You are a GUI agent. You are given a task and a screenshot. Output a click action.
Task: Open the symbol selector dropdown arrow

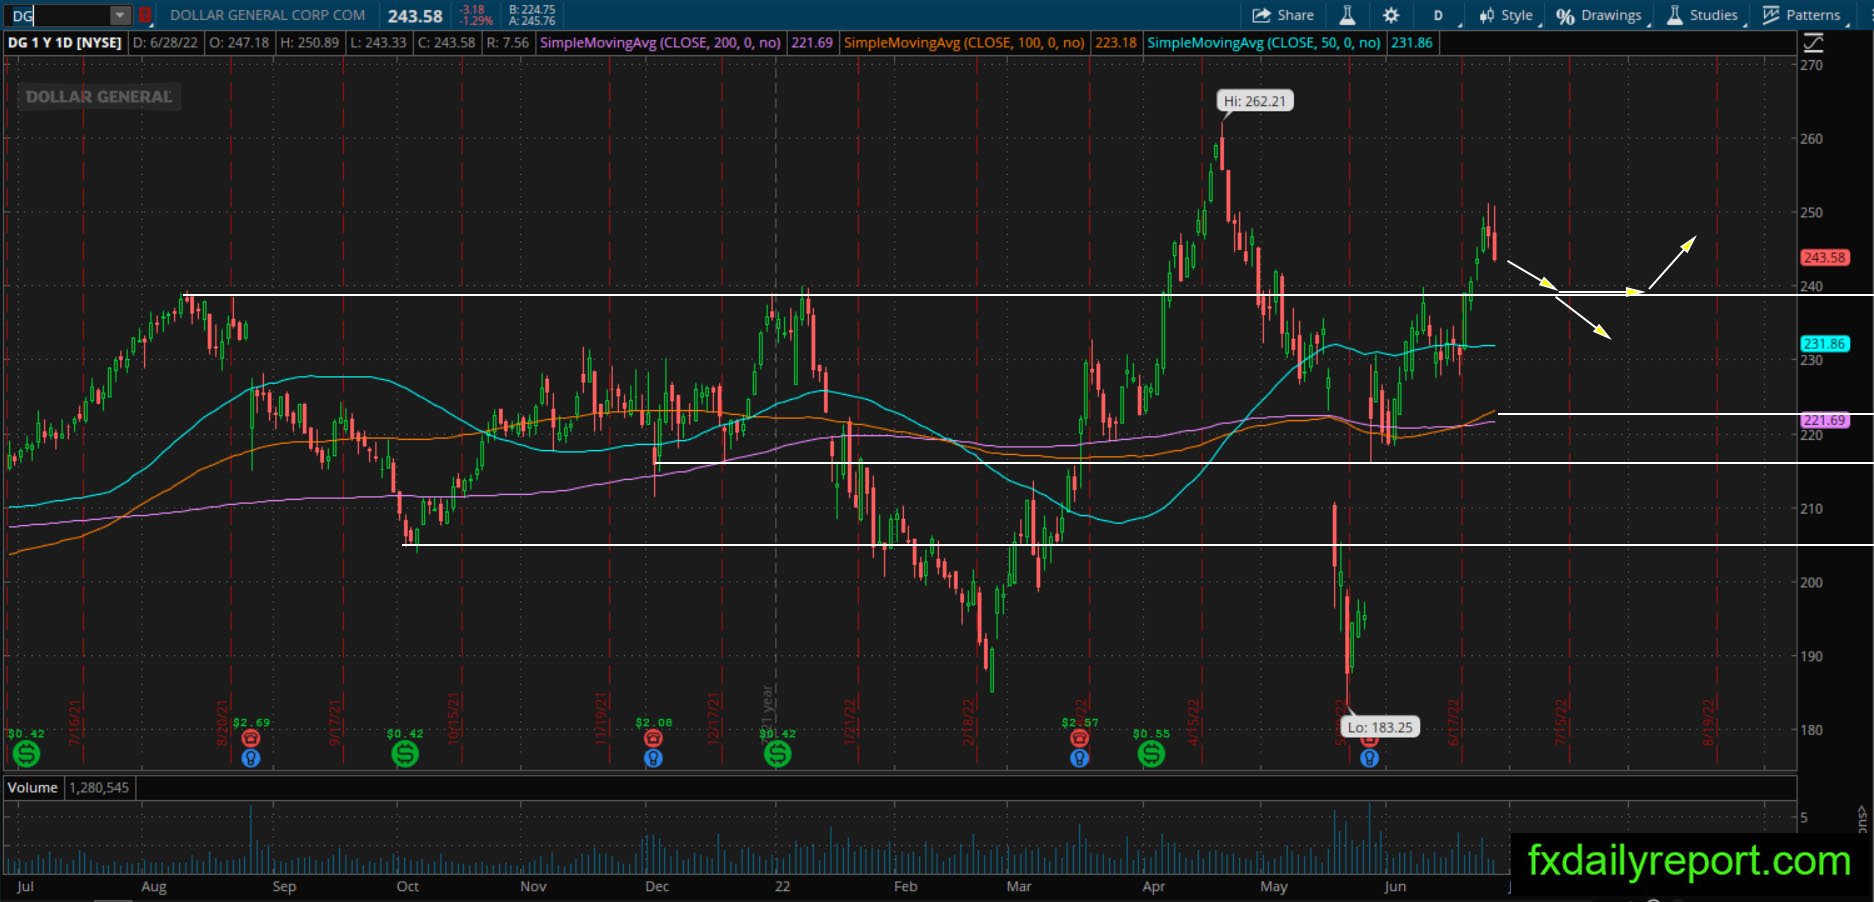[120, 15]
